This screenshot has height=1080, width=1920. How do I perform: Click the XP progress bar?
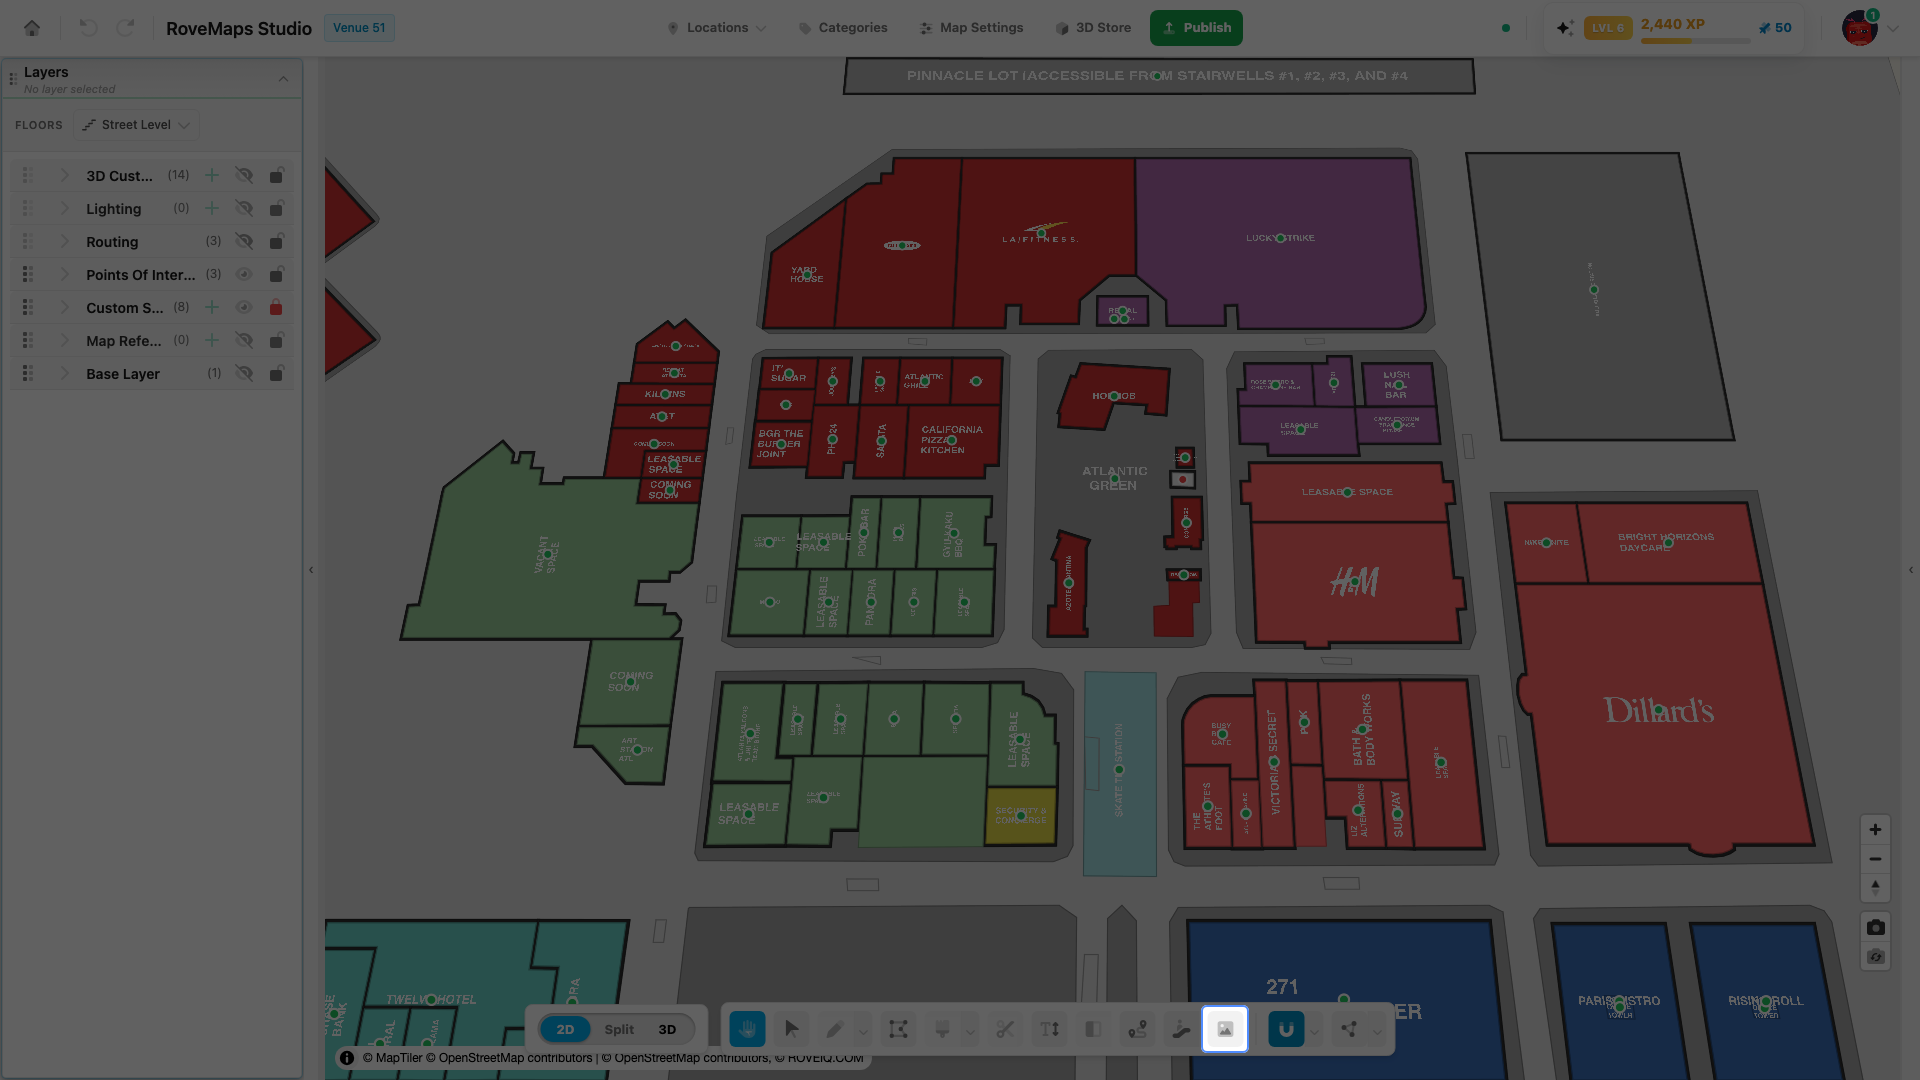(x=1695, y=41)
